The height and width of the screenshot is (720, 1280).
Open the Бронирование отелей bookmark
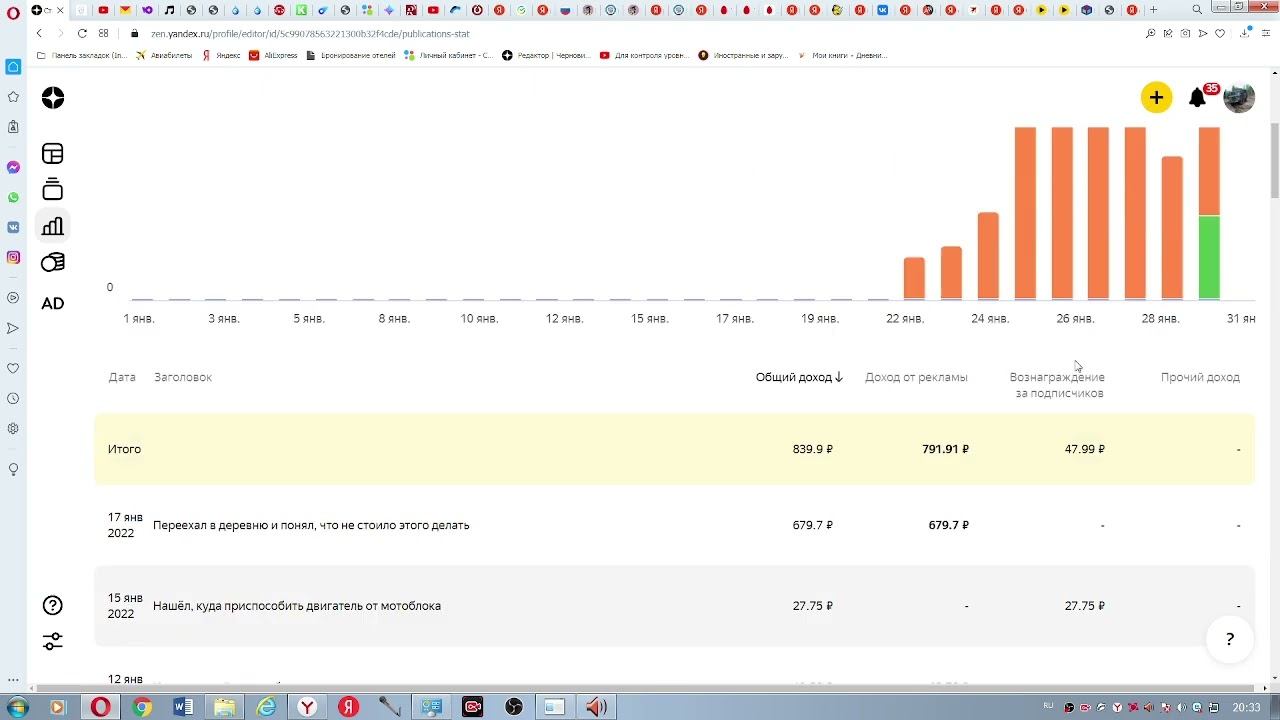tap(351, 55)
